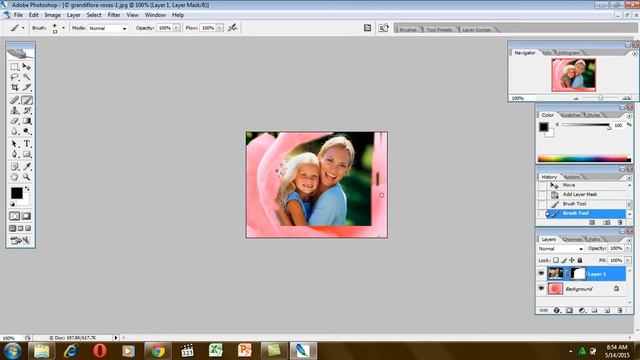Open the Filter menu
The width and height of the screenshot is (640, 360).
(x=114, y=15)
